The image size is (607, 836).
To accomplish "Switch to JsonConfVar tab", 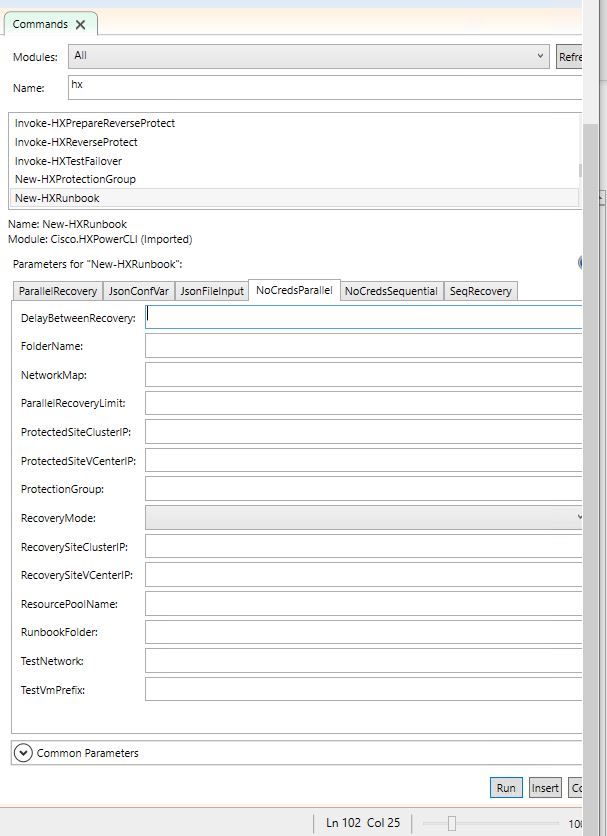I will 139,291.
